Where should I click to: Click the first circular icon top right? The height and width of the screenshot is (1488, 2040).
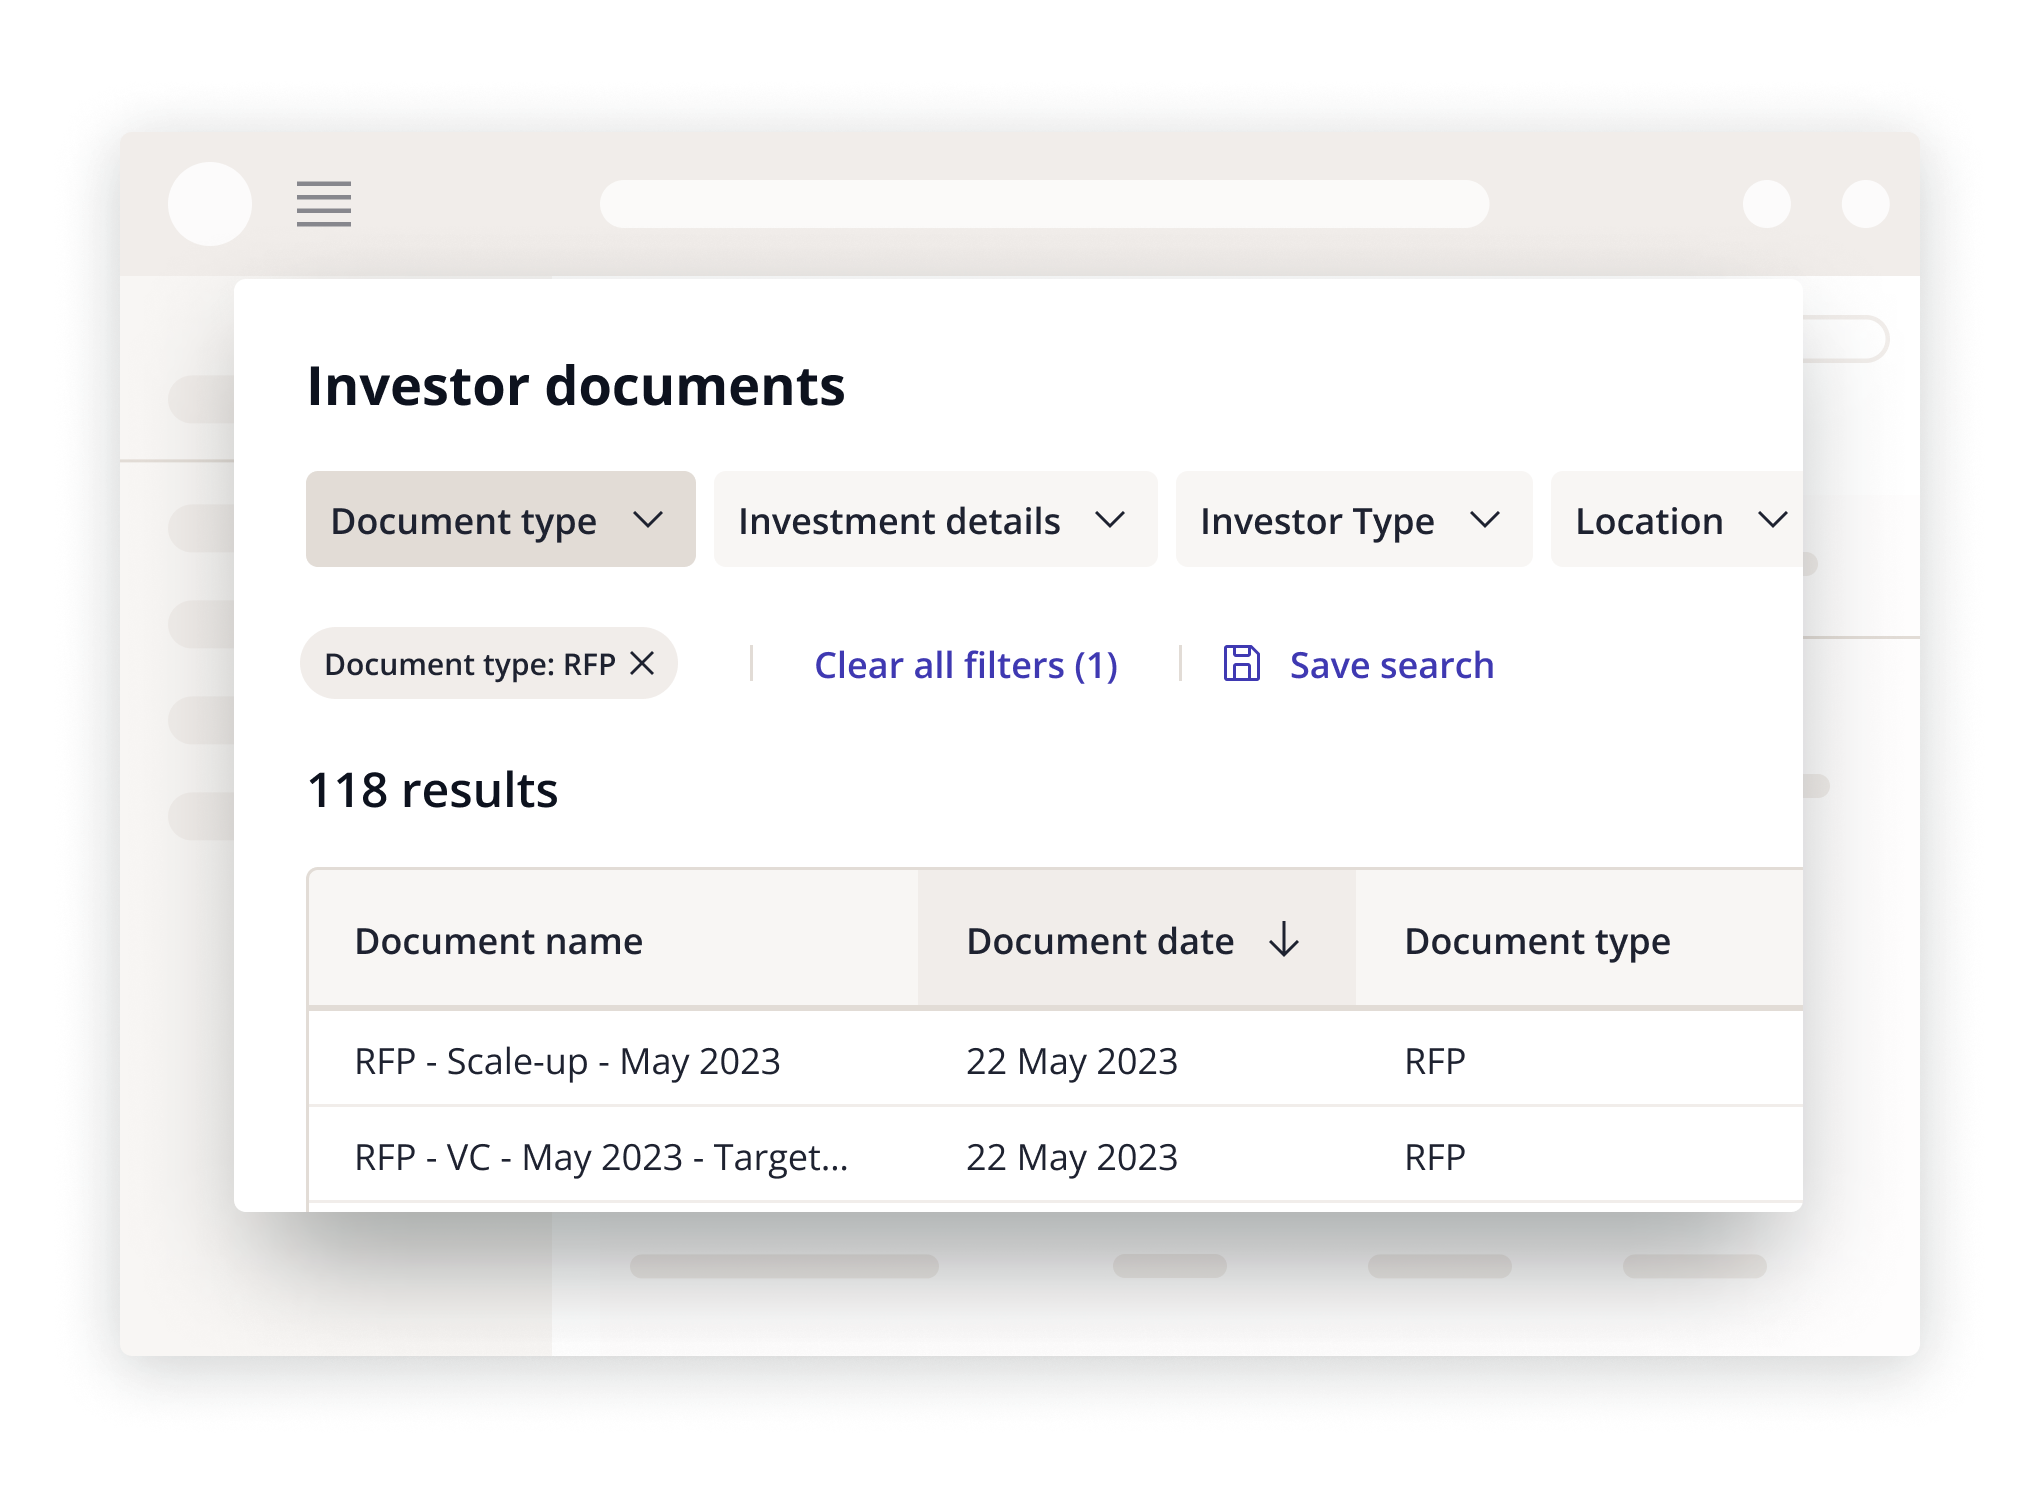point(1768,204)
